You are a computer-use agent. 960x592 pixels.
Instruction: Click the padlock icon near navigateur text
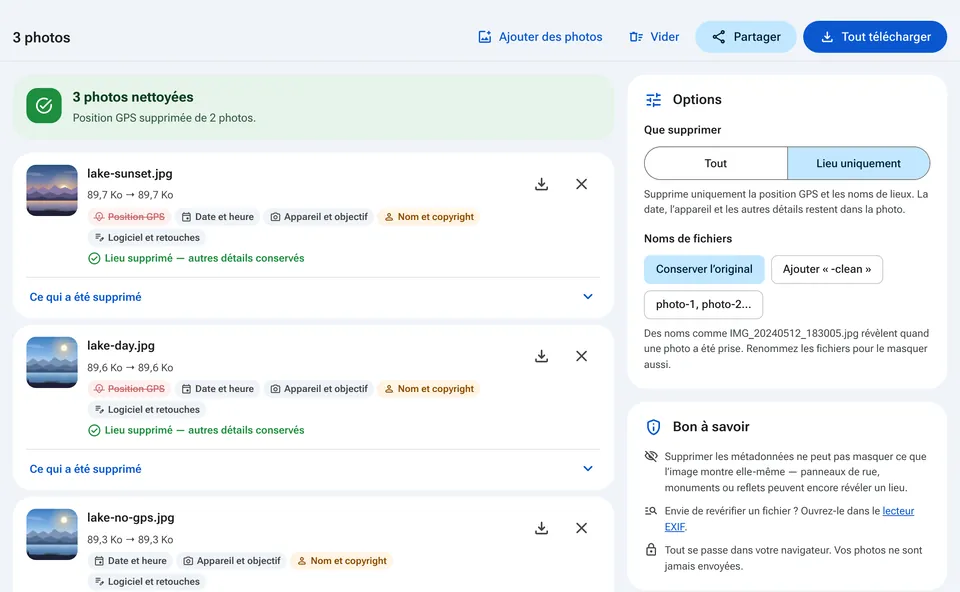click(x=651, y=550)
